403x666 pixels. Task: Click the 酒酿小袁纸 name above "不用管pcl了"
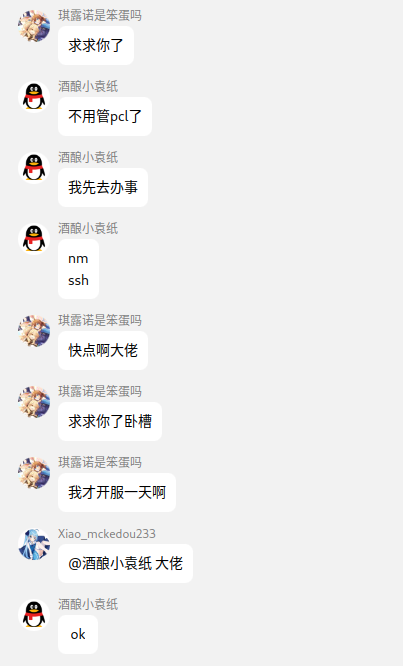point(88,86)
